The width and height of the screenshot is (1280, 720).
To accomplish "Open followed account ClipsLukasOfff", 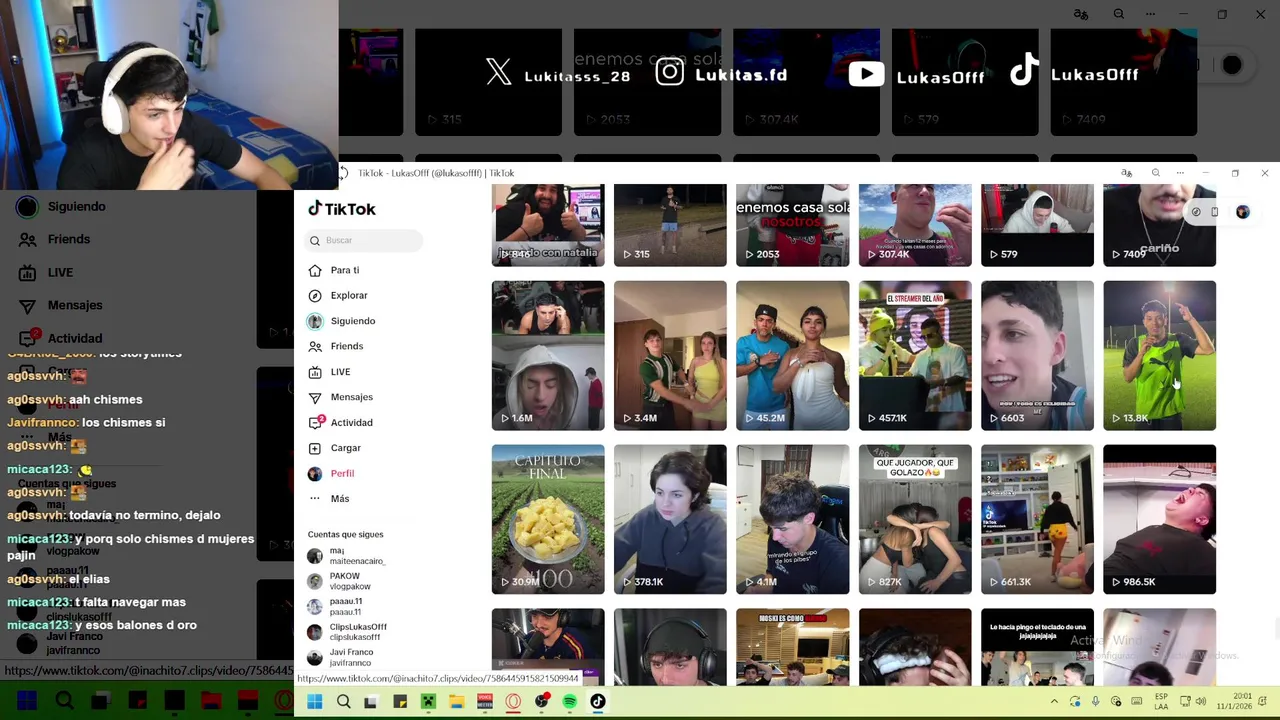I will tap(347, 632).
